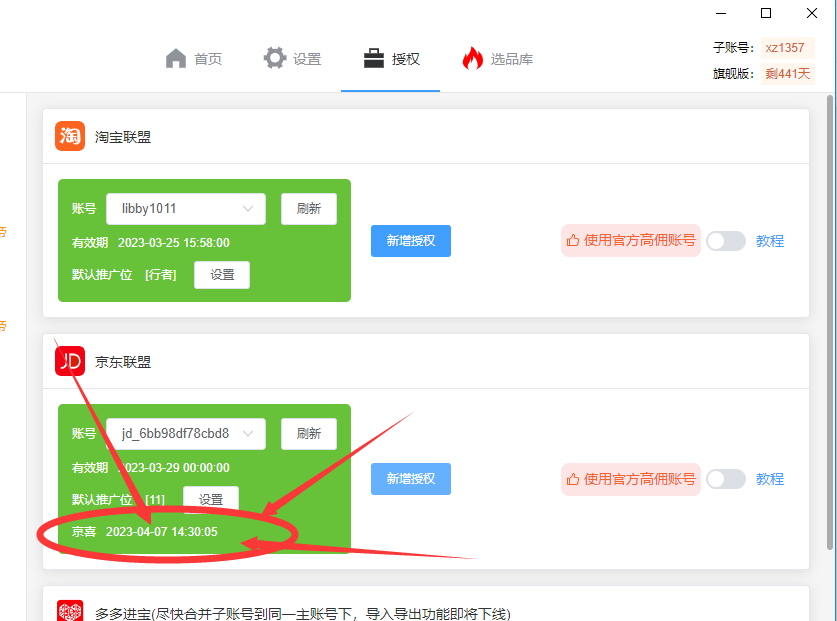Image resolution: width=837 pixels, height=621 pixels.
Task: Click the briefcase 授权 icon
Action: coord(374,58)
